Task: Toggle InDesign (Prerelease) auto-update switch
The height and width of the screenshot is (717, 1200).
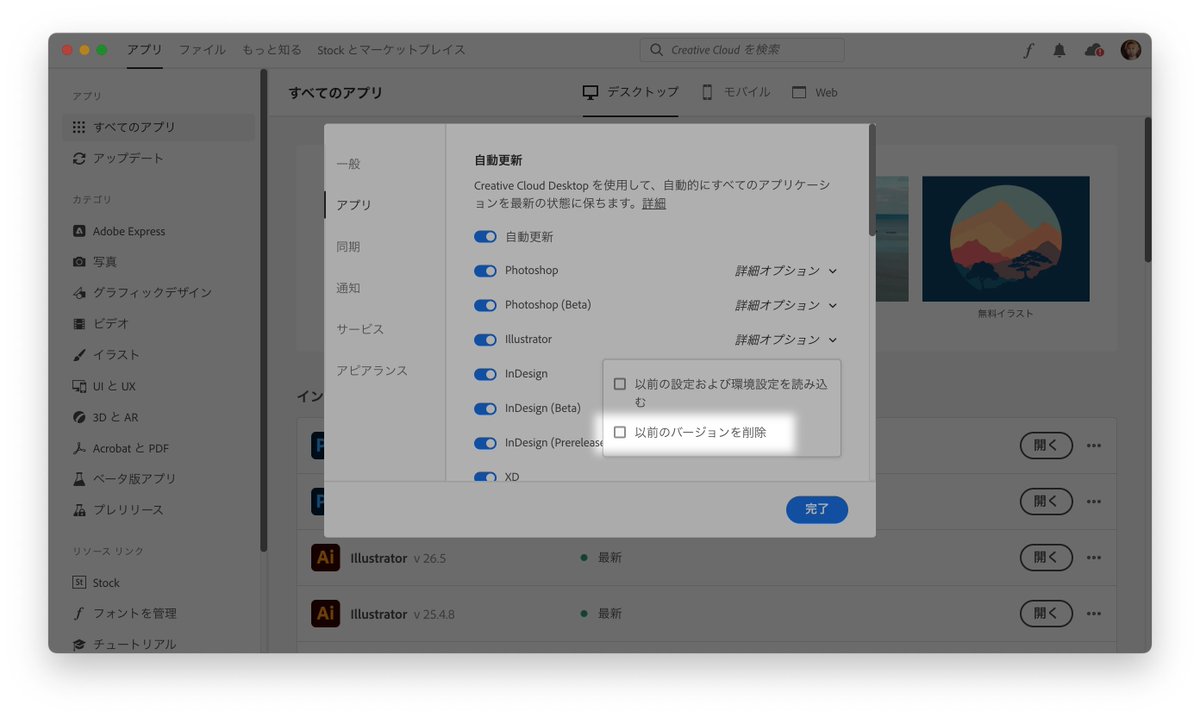Action: 485,443
